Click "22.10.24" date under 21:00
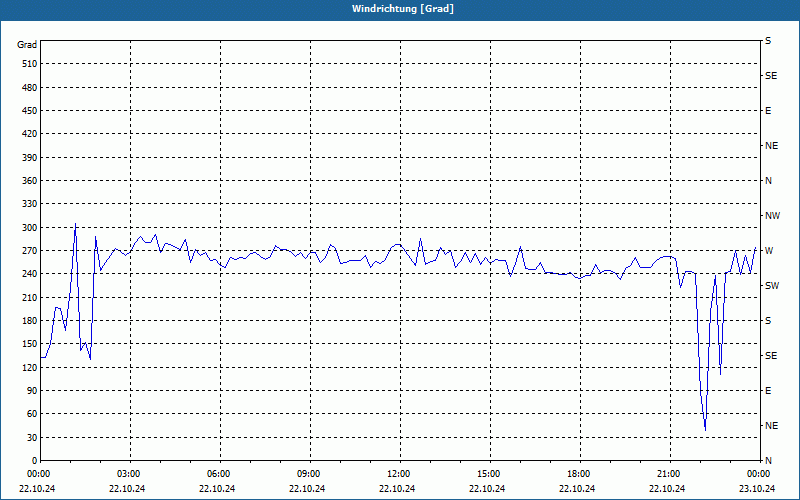The height and width of the screenshot is (500, 800). (x=667, y=488)
